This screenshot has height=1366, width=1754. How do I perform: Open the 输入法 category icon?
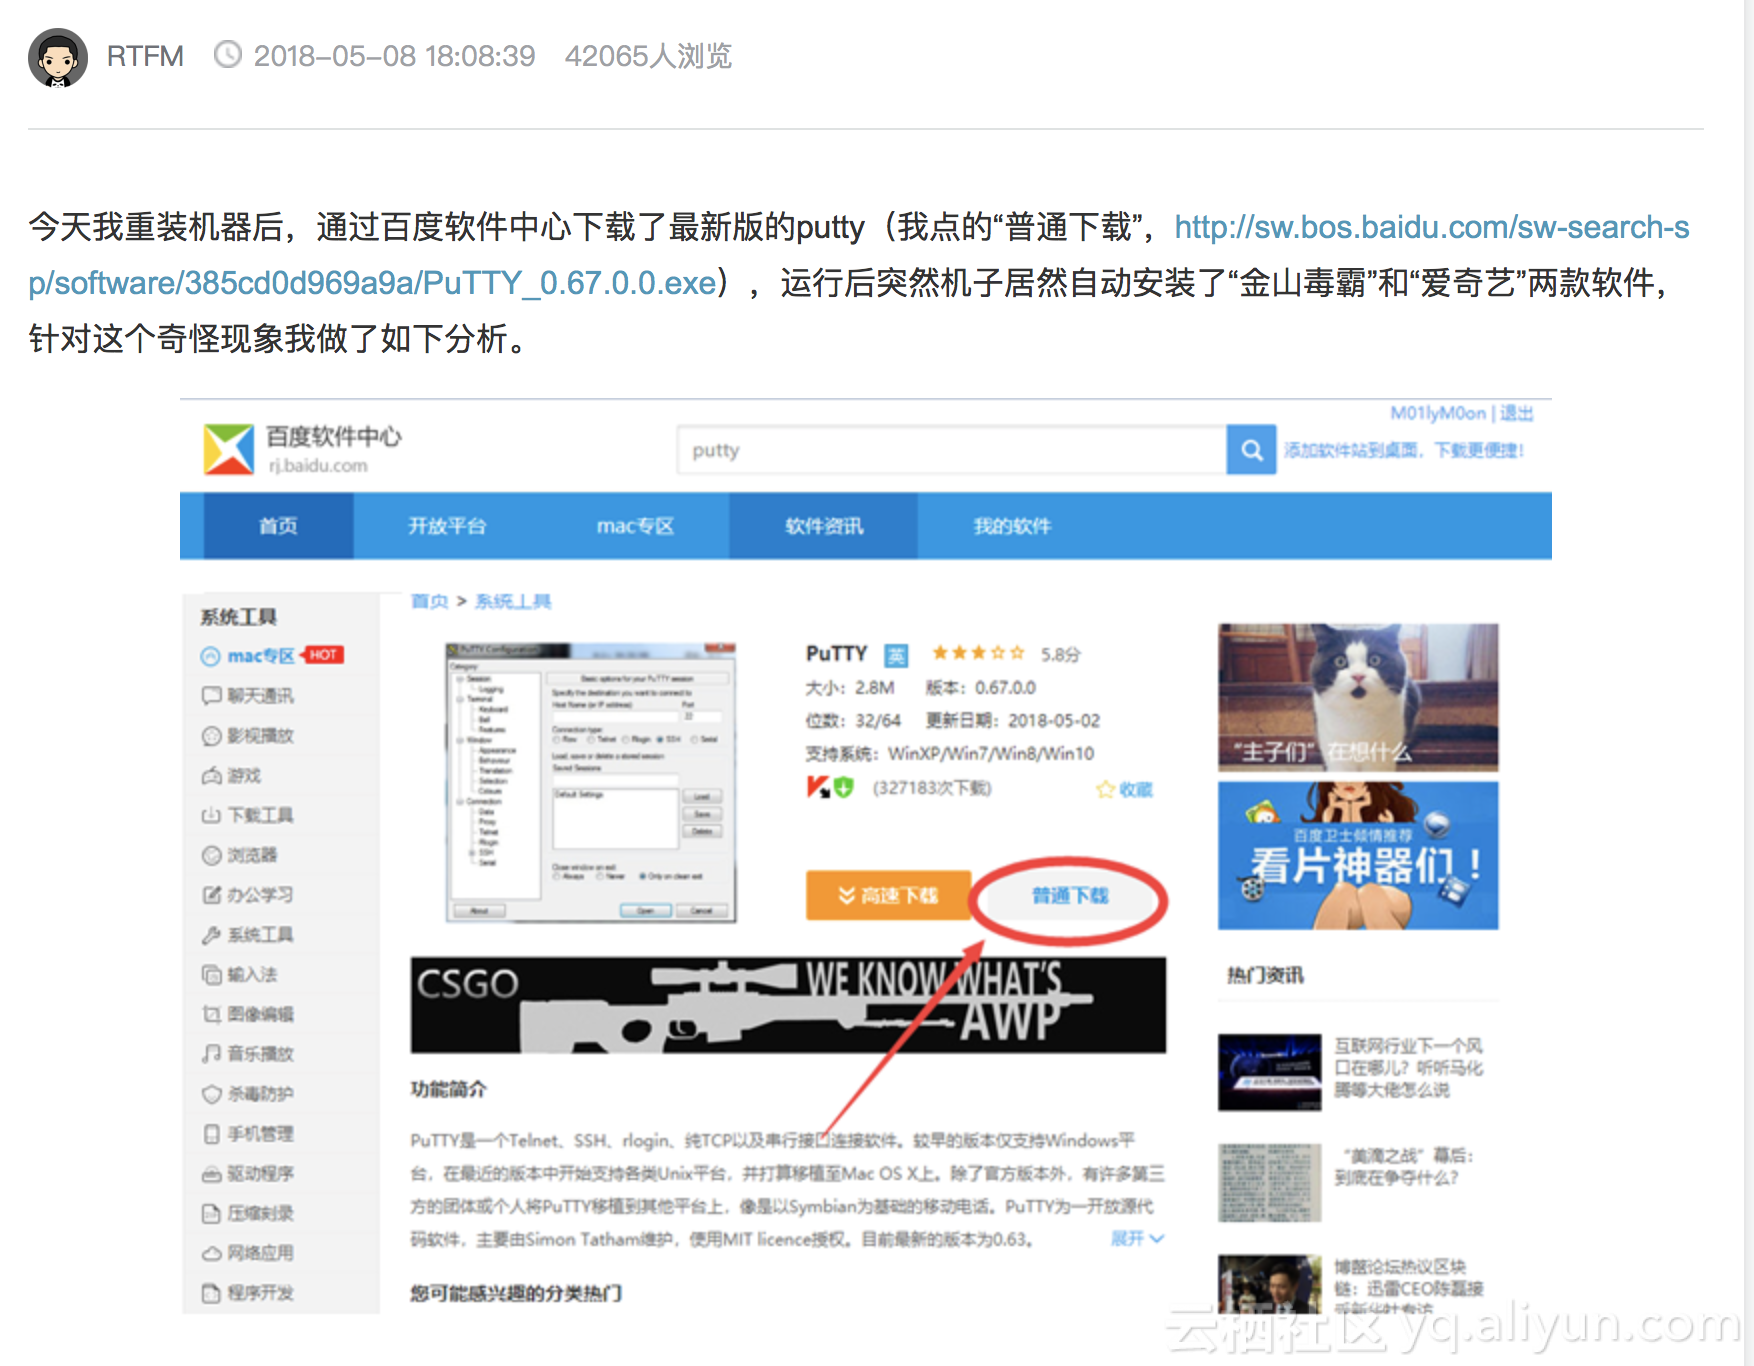pyautogui.click(x=211, y=974)
